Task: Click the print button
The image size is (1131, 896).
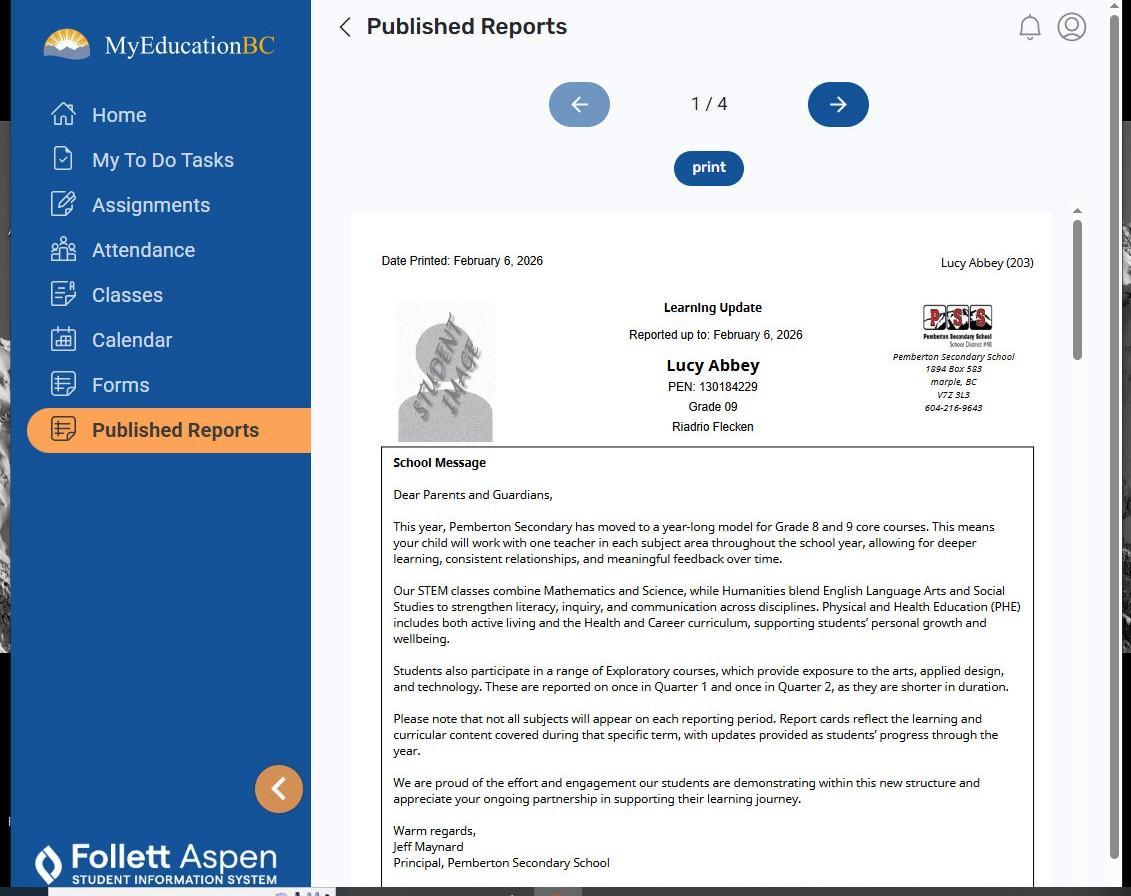Action: 708,168
